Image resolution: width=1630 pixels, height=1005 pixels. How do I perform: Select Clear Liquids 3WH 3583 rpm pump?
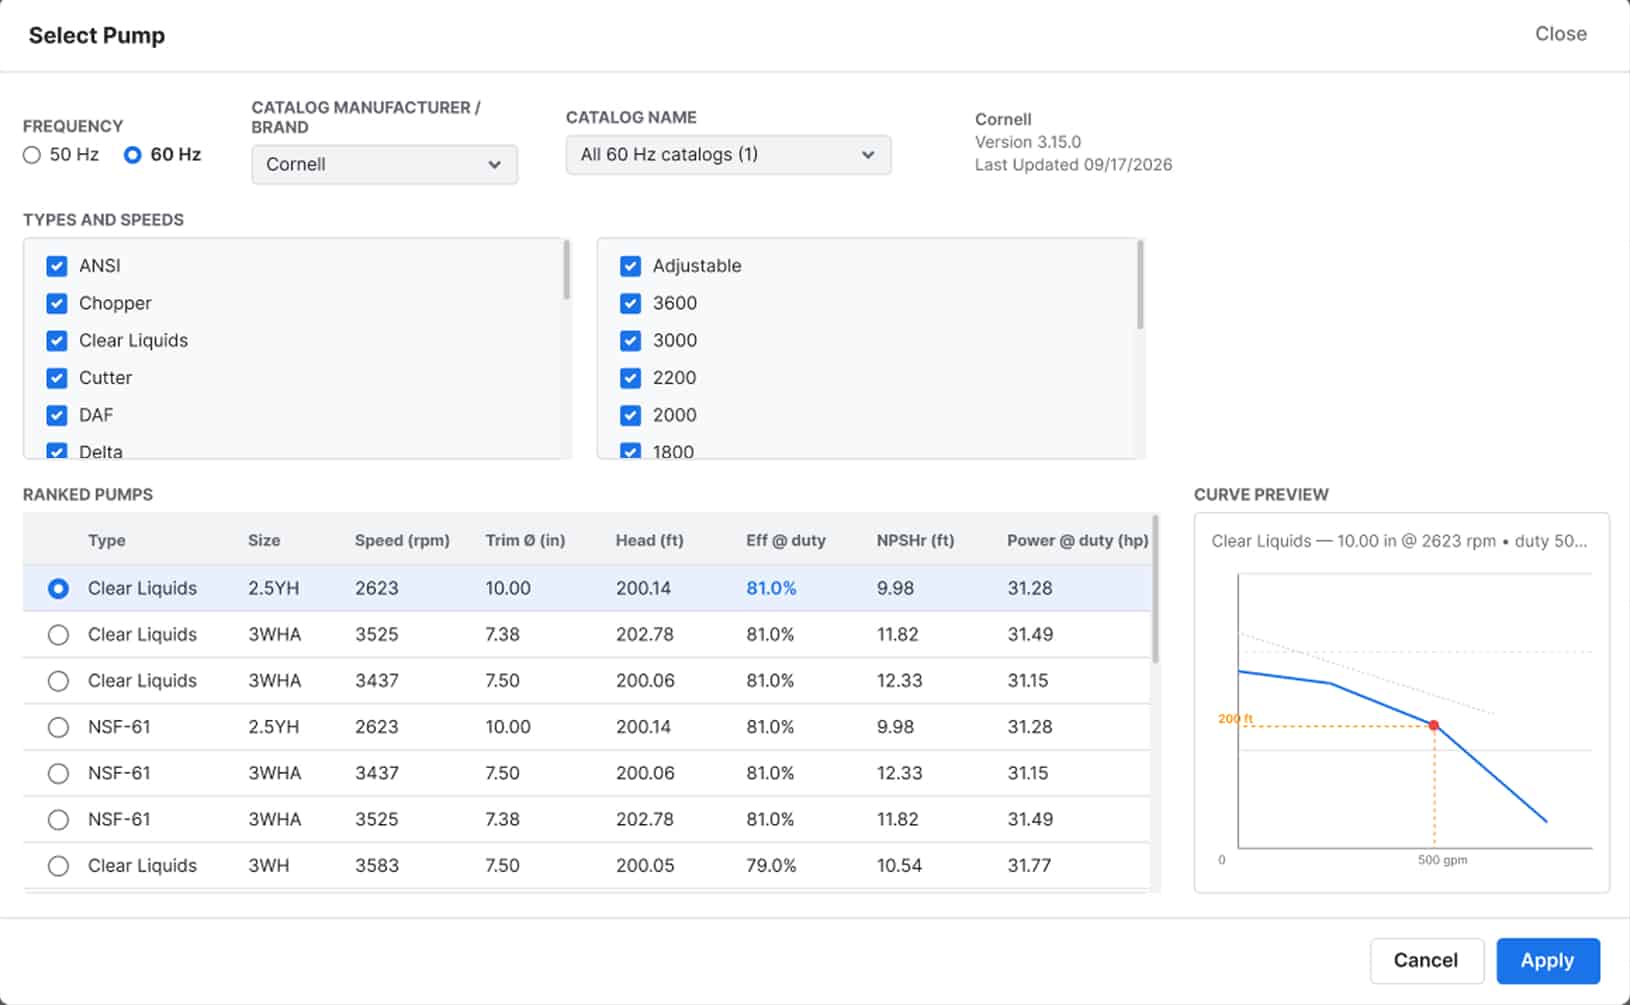tap(58, 866)
